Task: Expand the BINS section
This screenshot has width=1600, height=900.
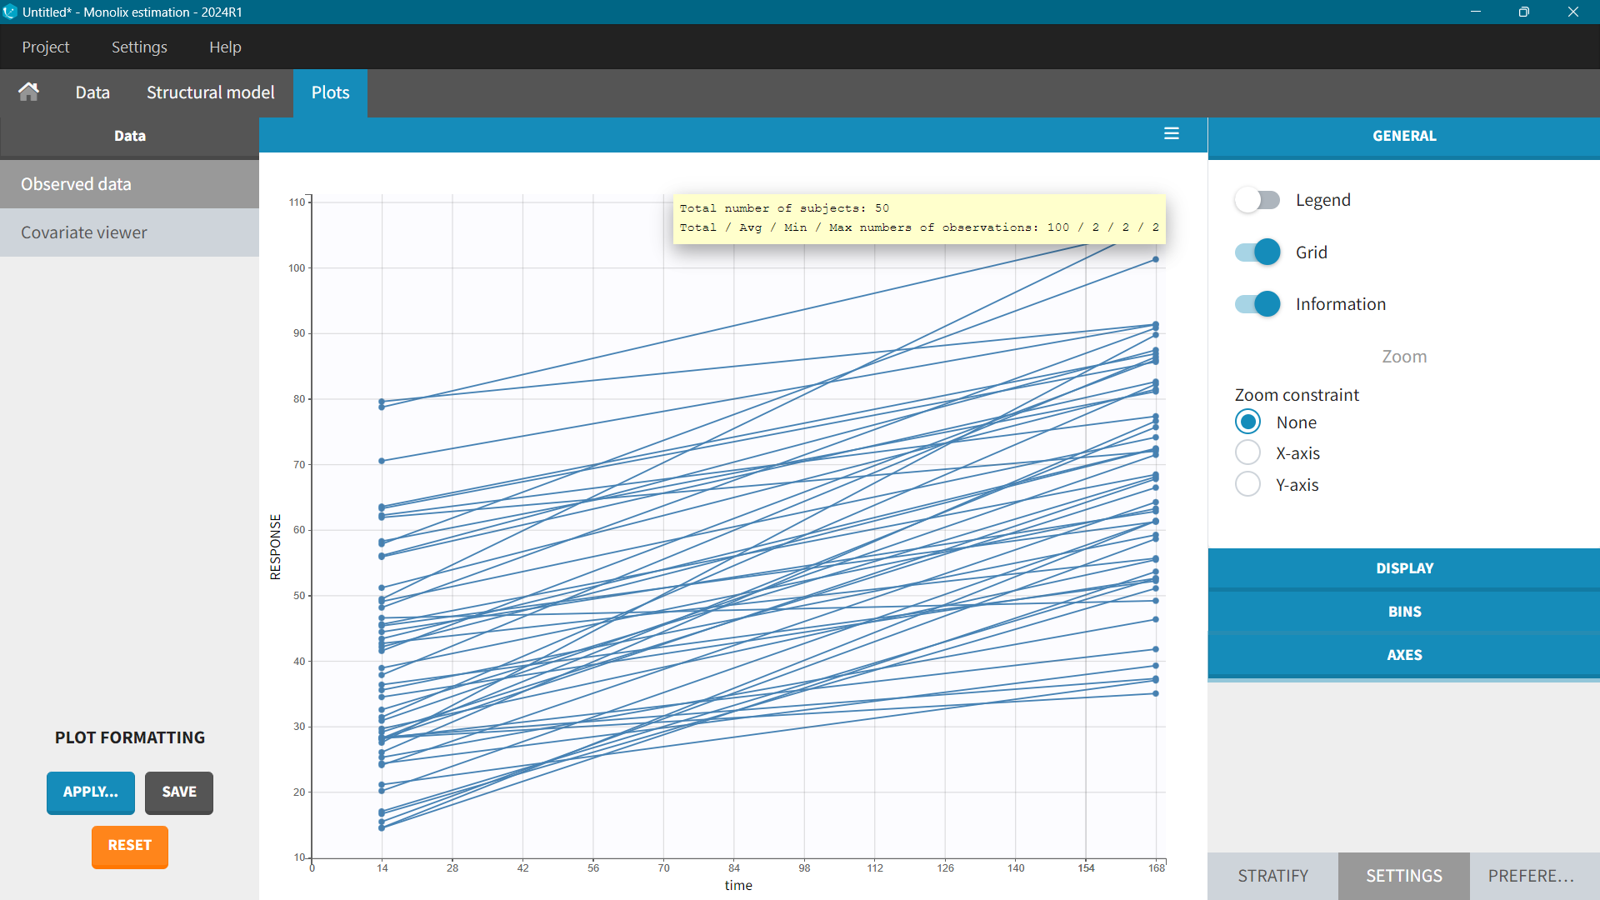Action: [x=1404, y=611]
